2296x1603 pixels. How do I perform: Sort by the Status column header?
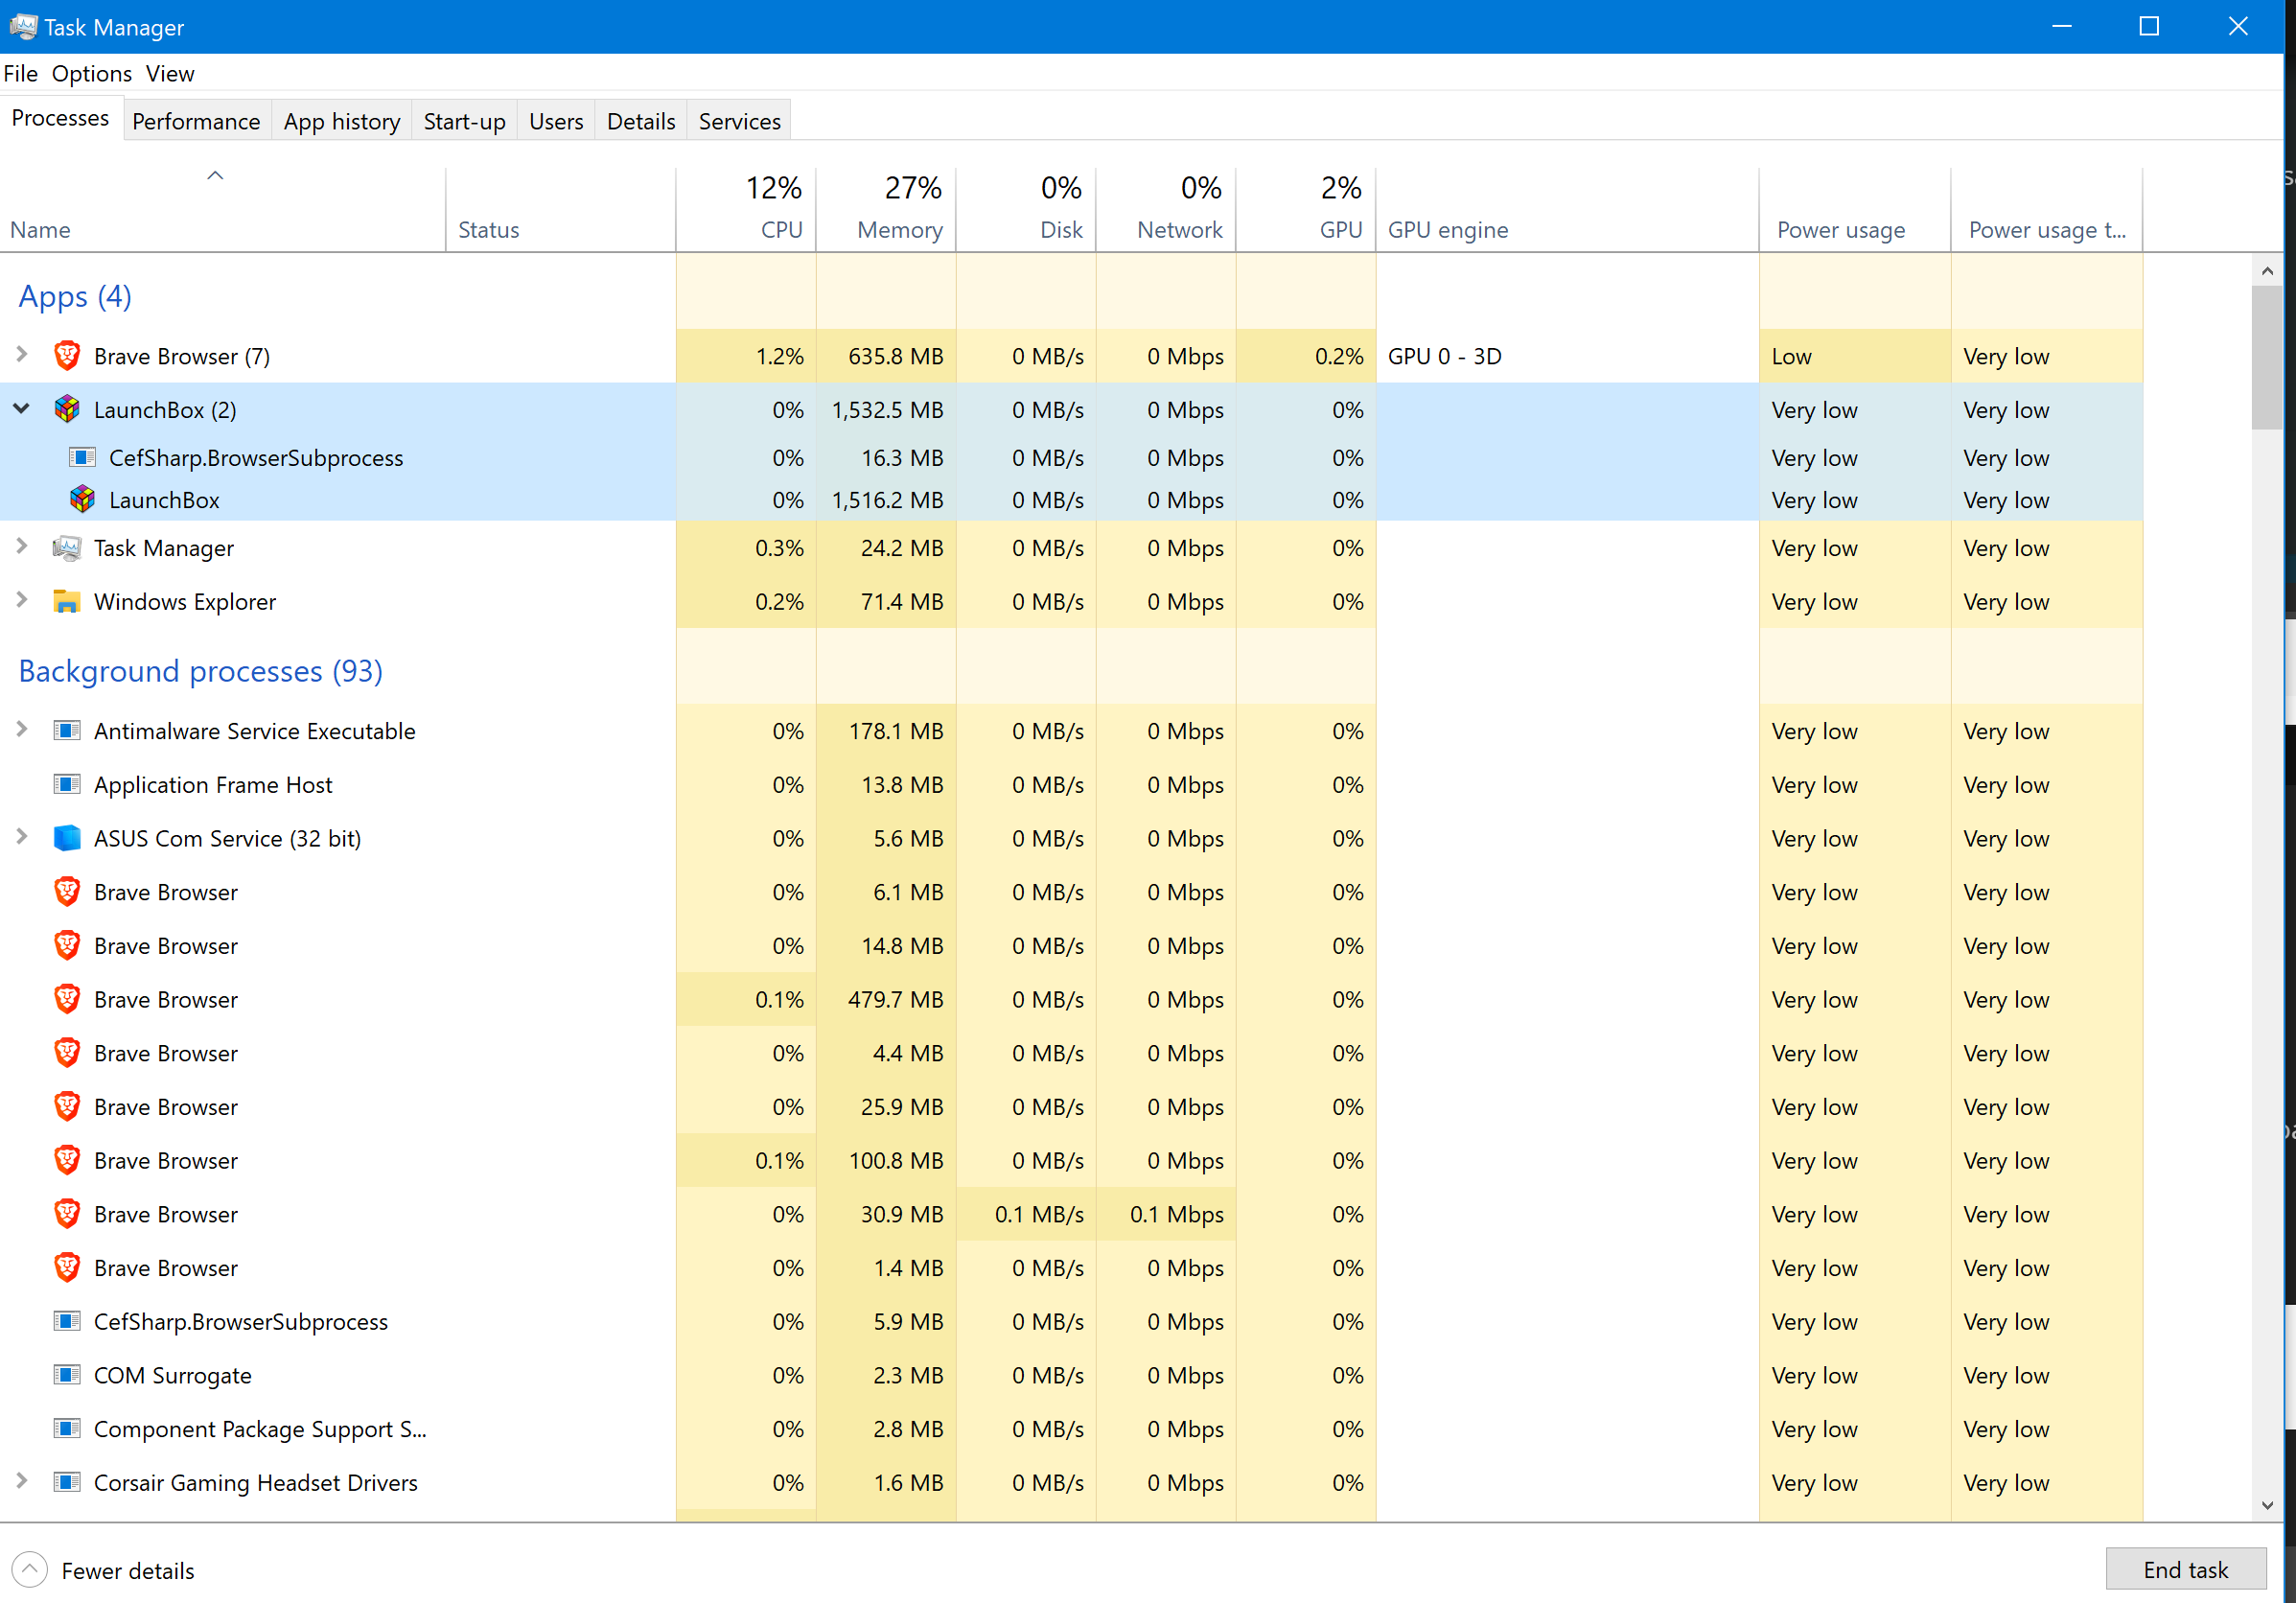coord(561,210)
